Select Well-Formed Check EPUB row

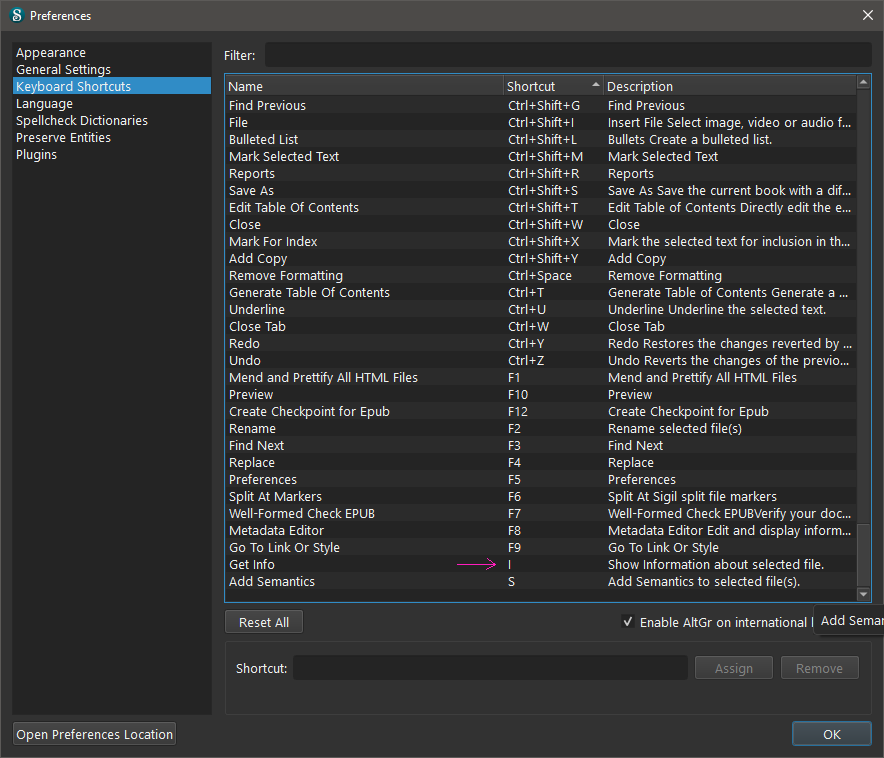click(541, 513)
